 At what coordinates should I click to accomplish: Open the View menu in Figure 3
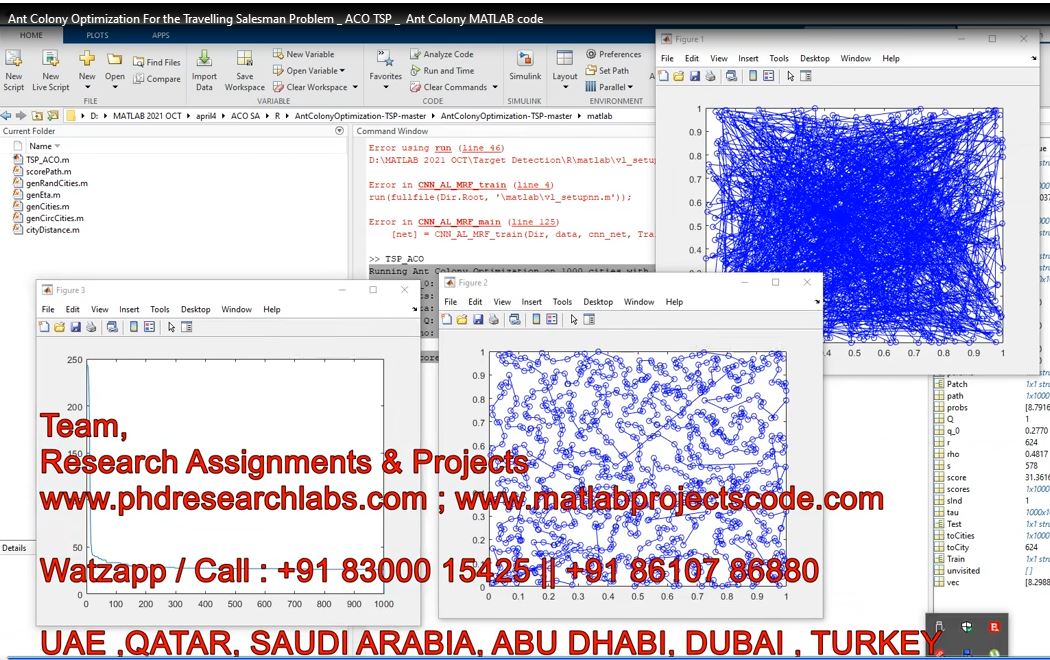pos(100,309)
